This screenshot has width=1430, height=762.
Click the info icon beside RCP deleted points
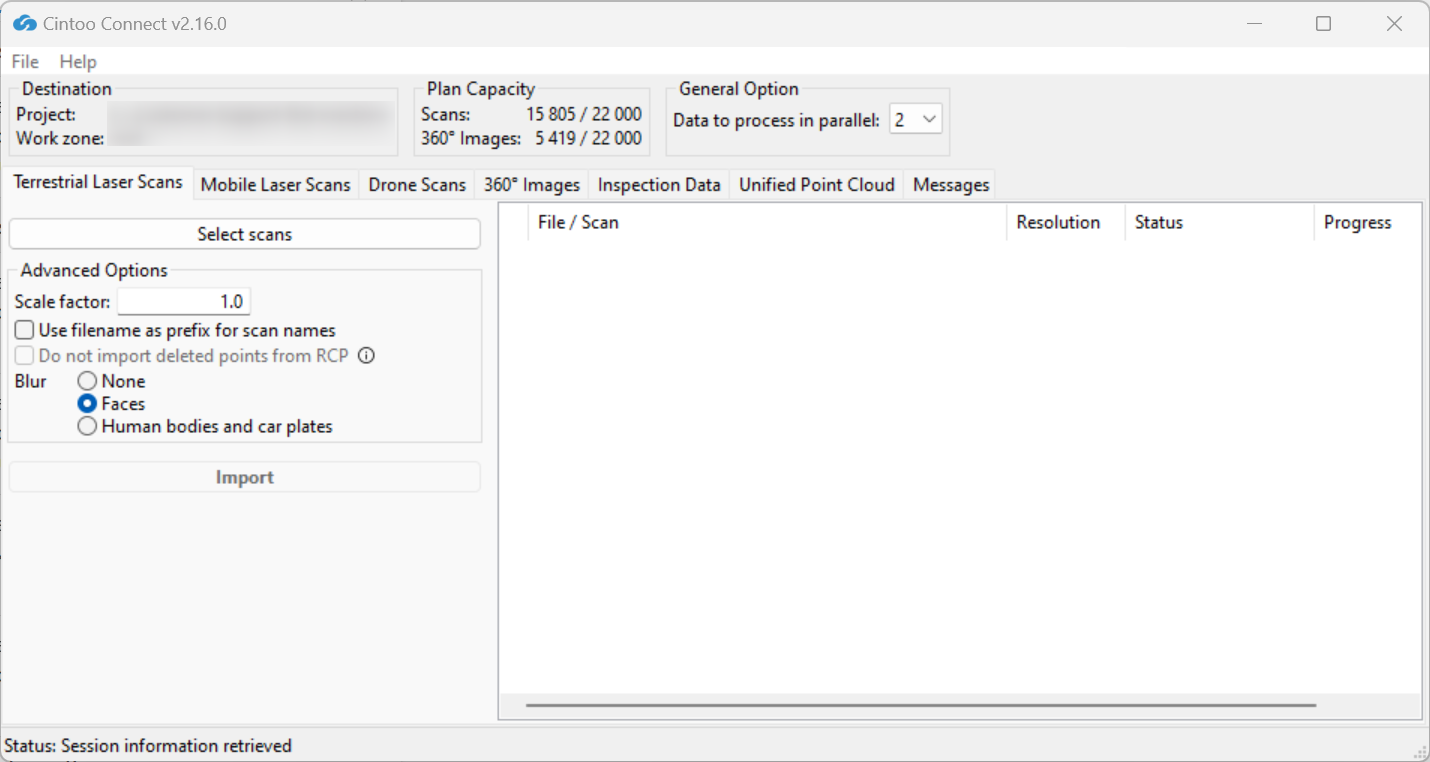click(x=366, y=356)
